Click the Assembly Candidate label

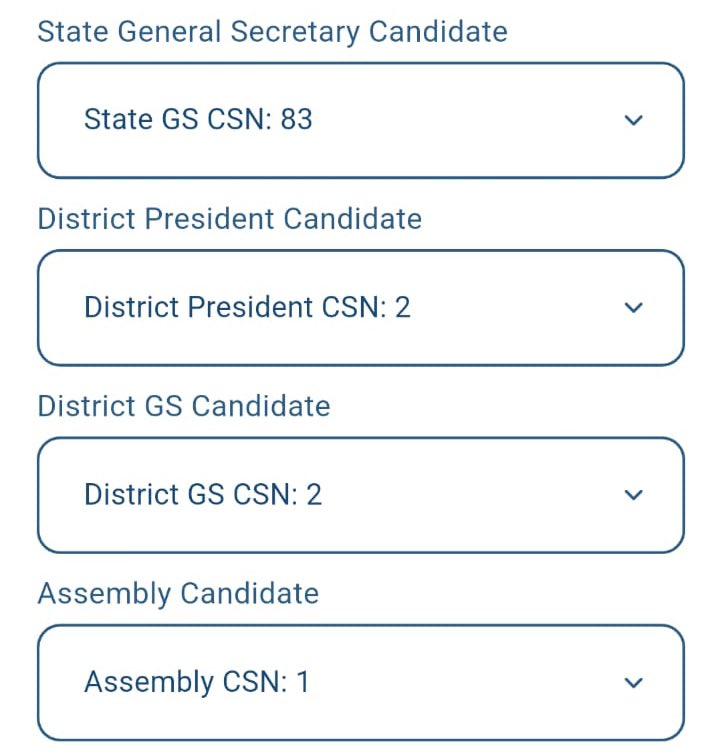point(178,594)
